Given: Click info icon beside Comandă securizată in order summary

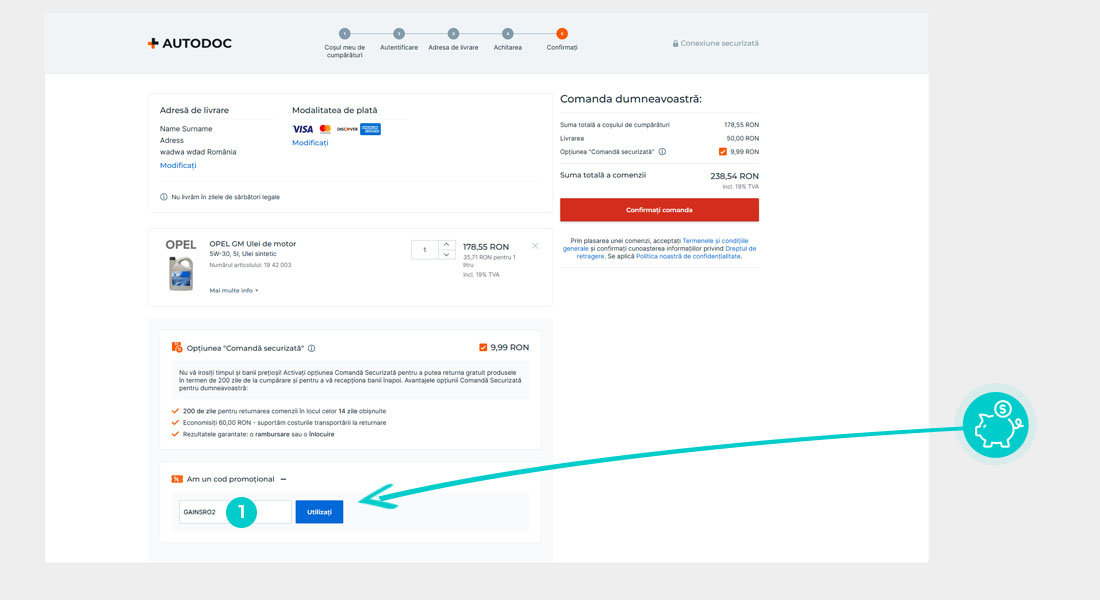Looking at the screenshot, I should [662, 152].
